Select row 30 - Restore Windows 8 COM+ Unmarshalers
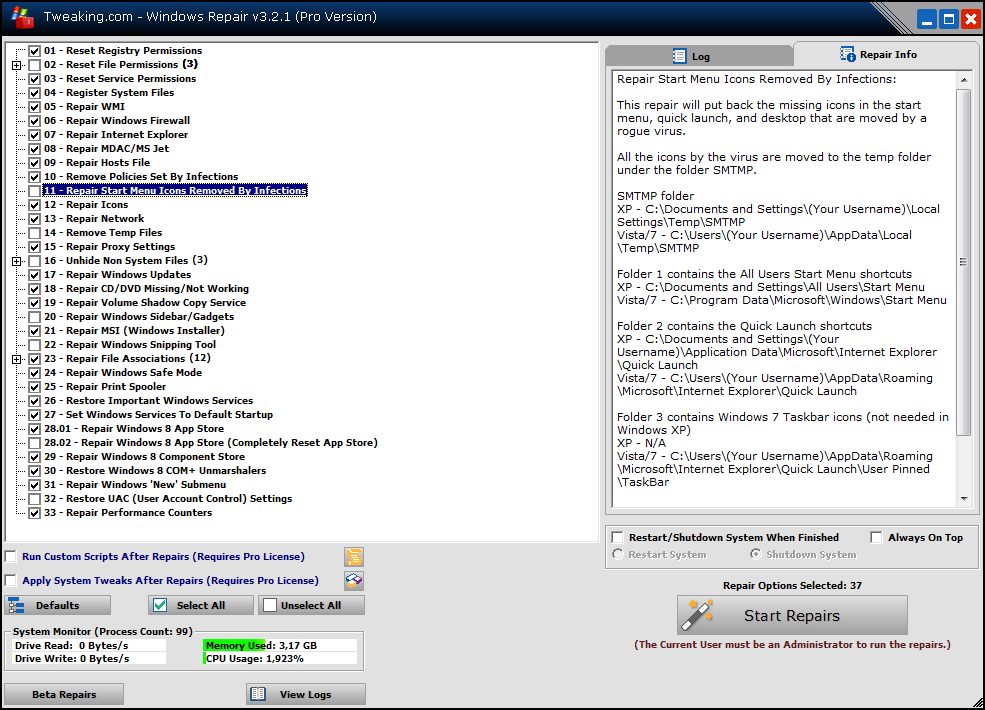 (155, 471)
